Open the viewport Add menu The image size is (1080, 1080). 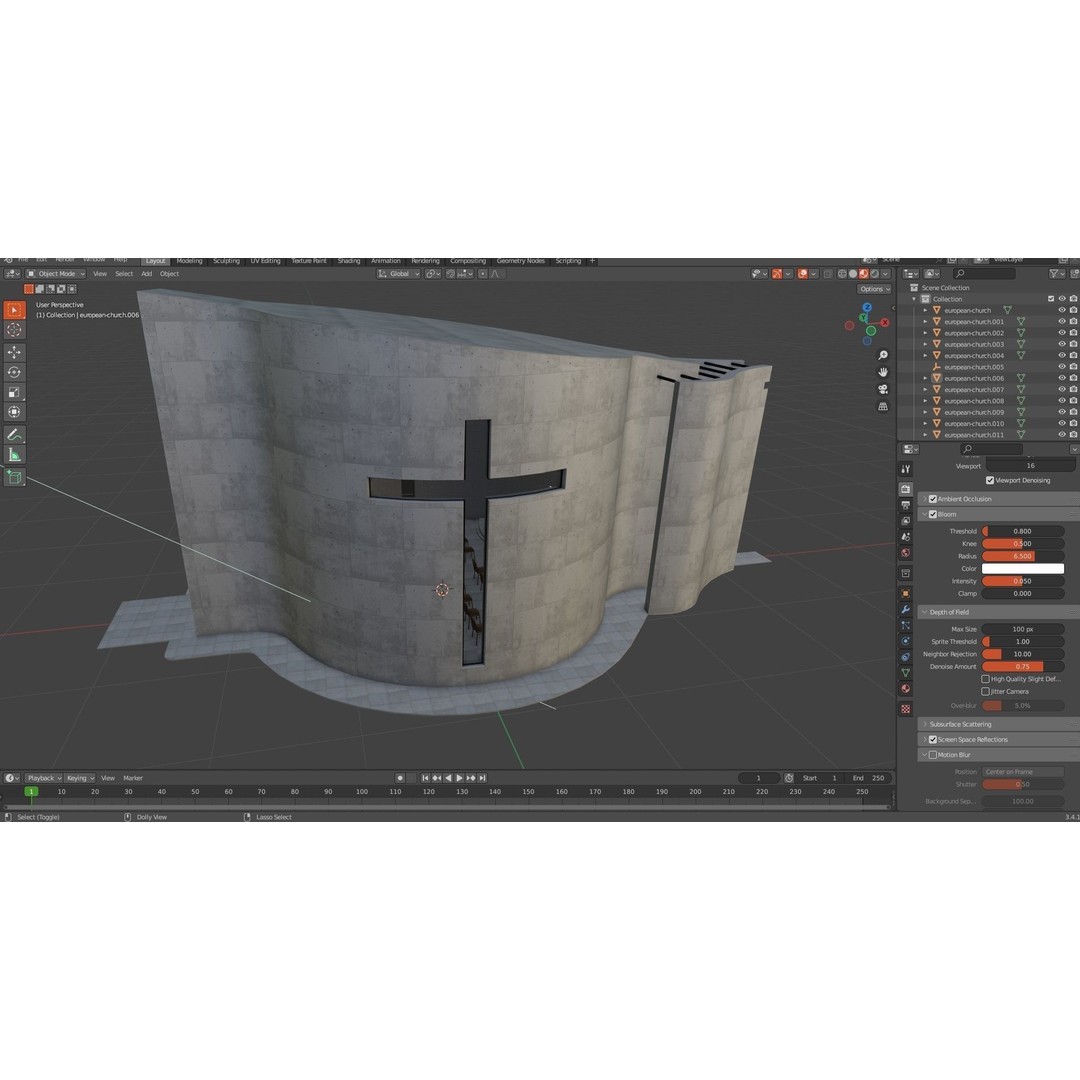point(147,273)
